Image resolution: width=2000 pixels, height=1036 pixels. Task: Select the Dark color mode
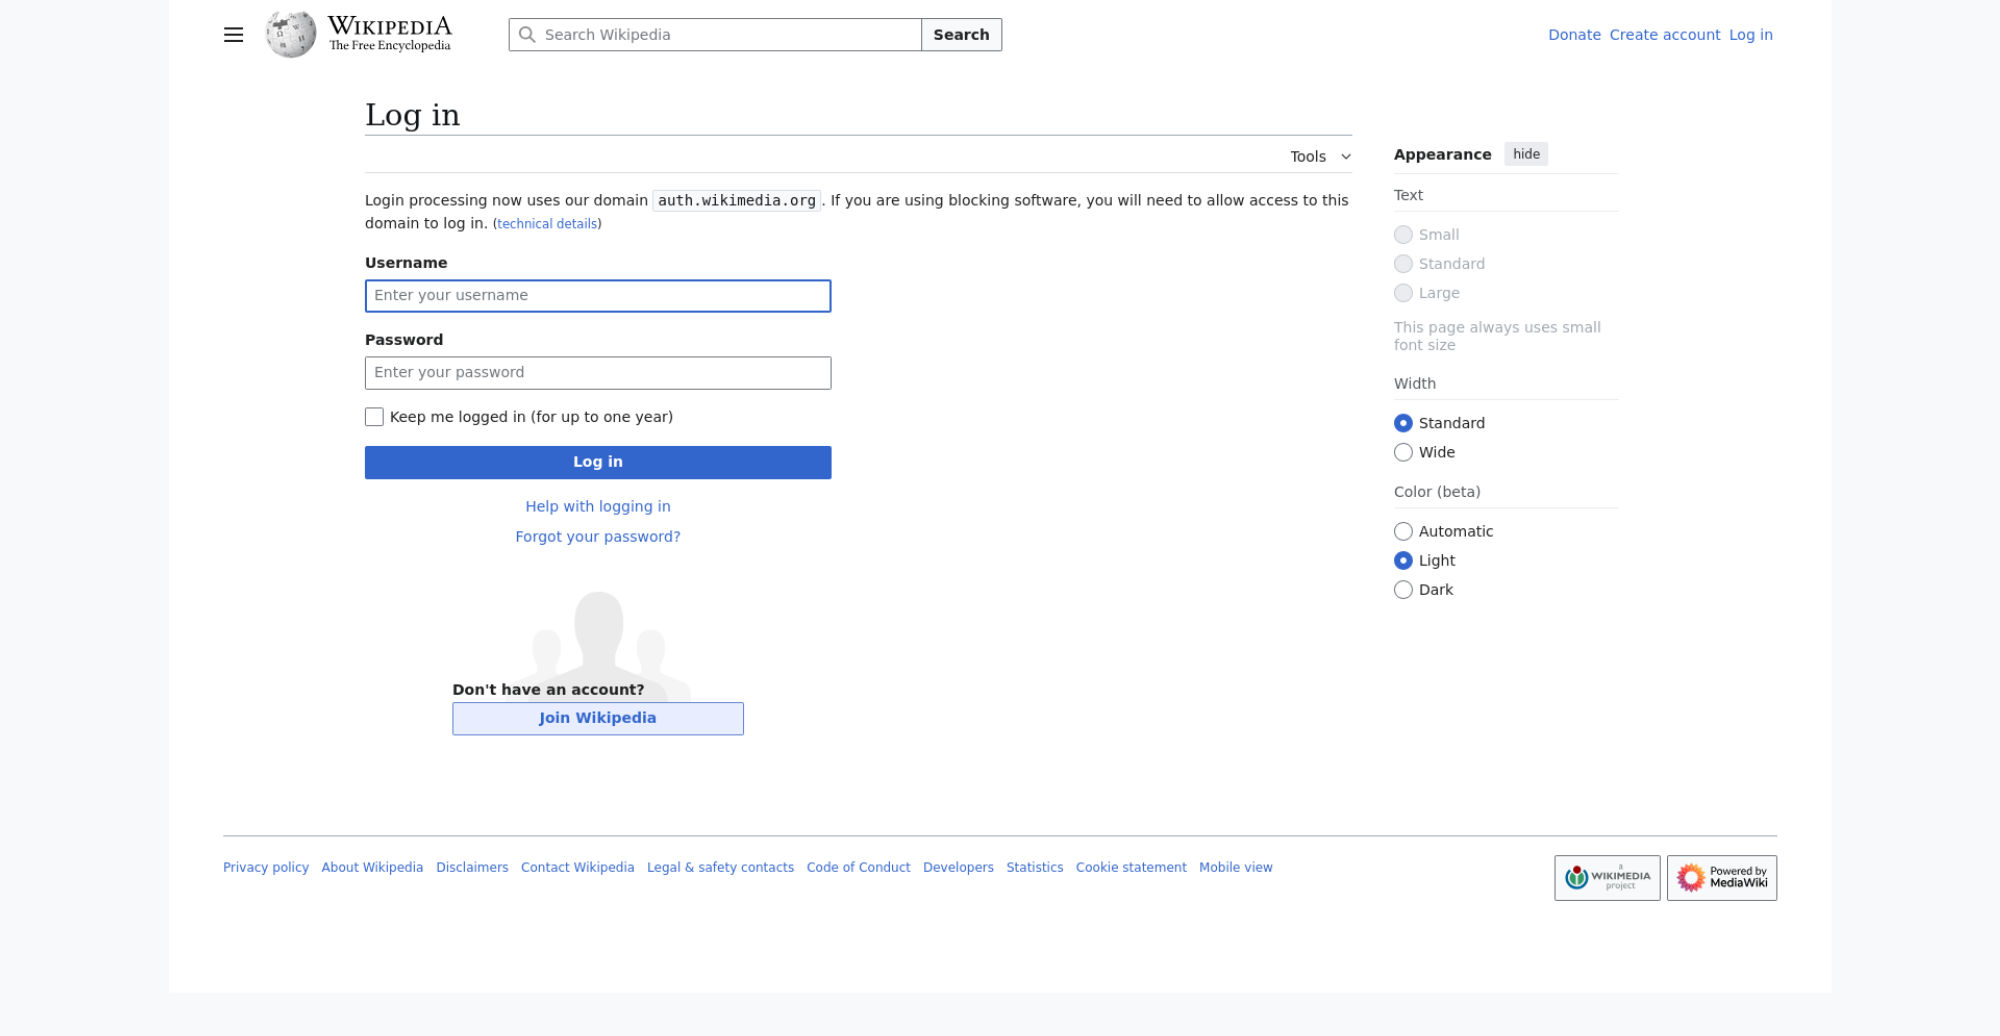1403,590
